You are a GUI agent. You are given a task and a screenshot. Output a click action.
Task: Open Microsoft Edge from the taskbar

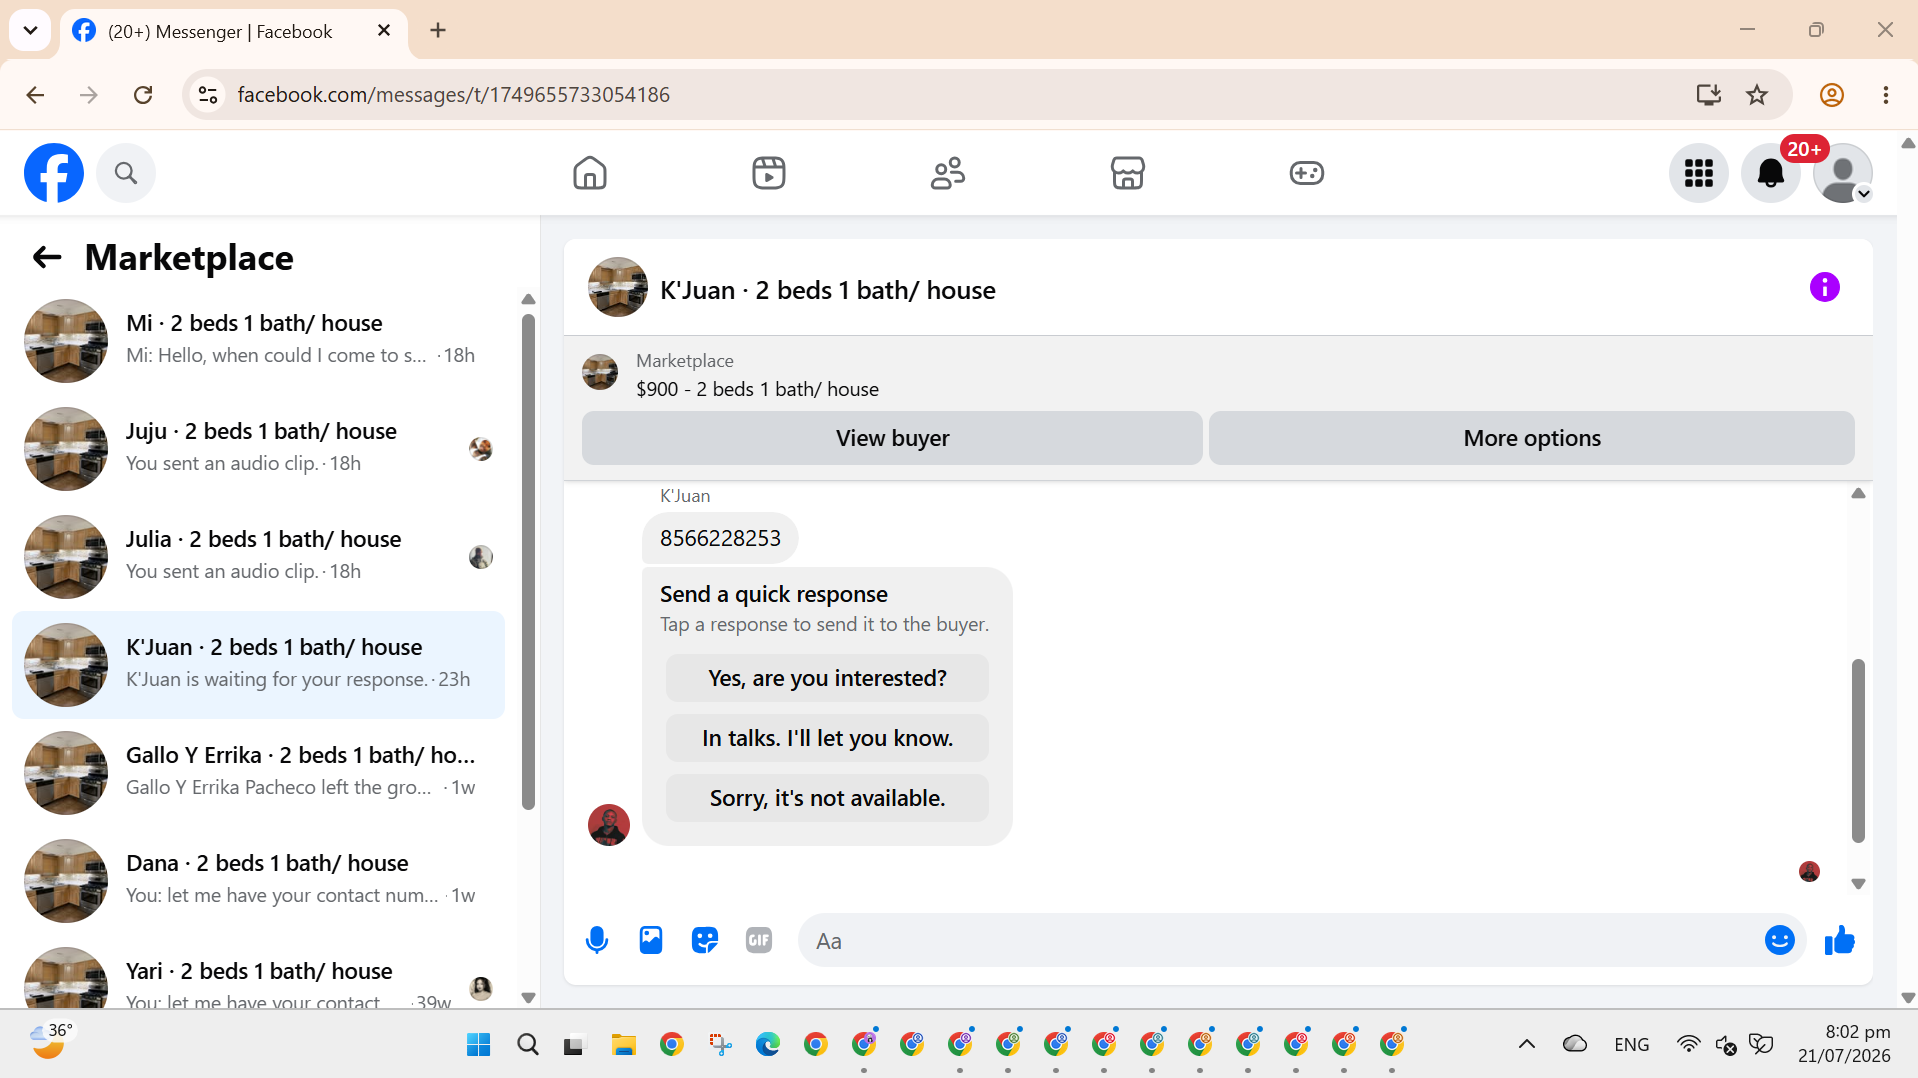point(767,1045)
